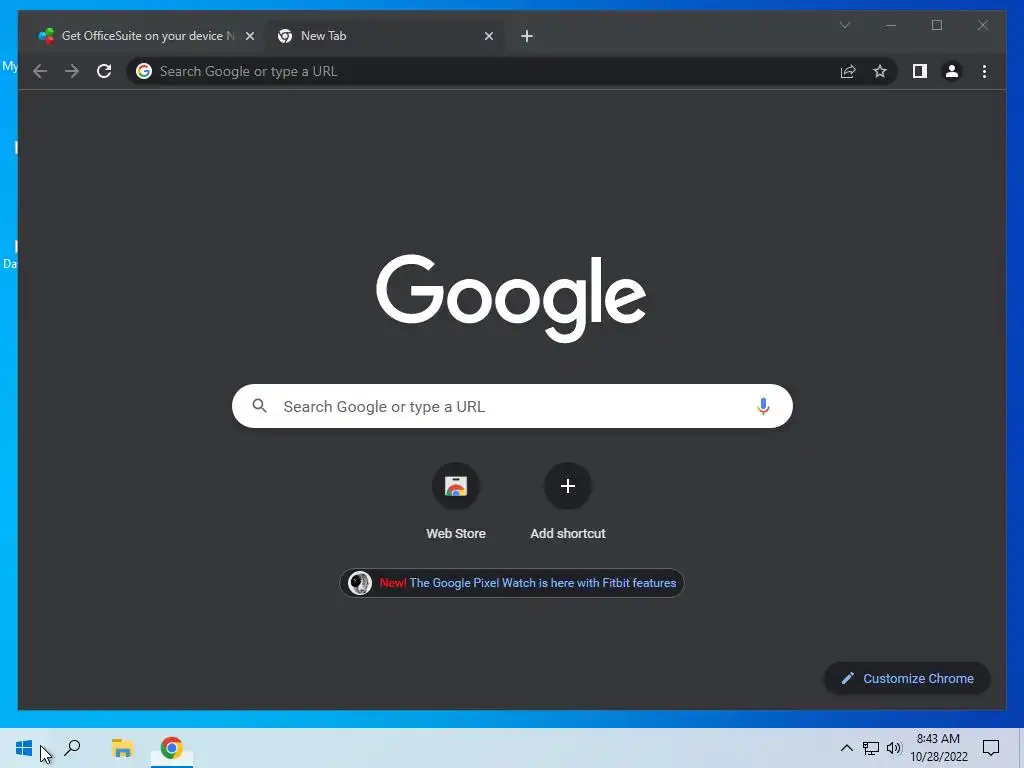Close the Get OfficeSuite tab
1024x768 pixels.
point(249,36)
